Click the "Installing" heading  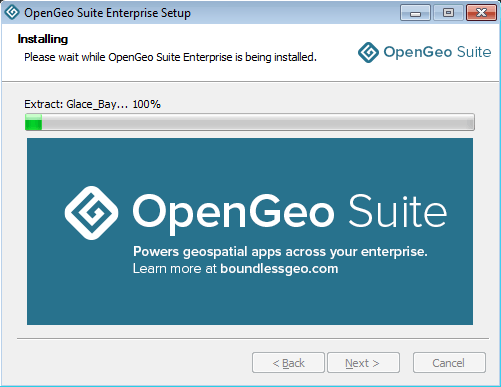43,39
